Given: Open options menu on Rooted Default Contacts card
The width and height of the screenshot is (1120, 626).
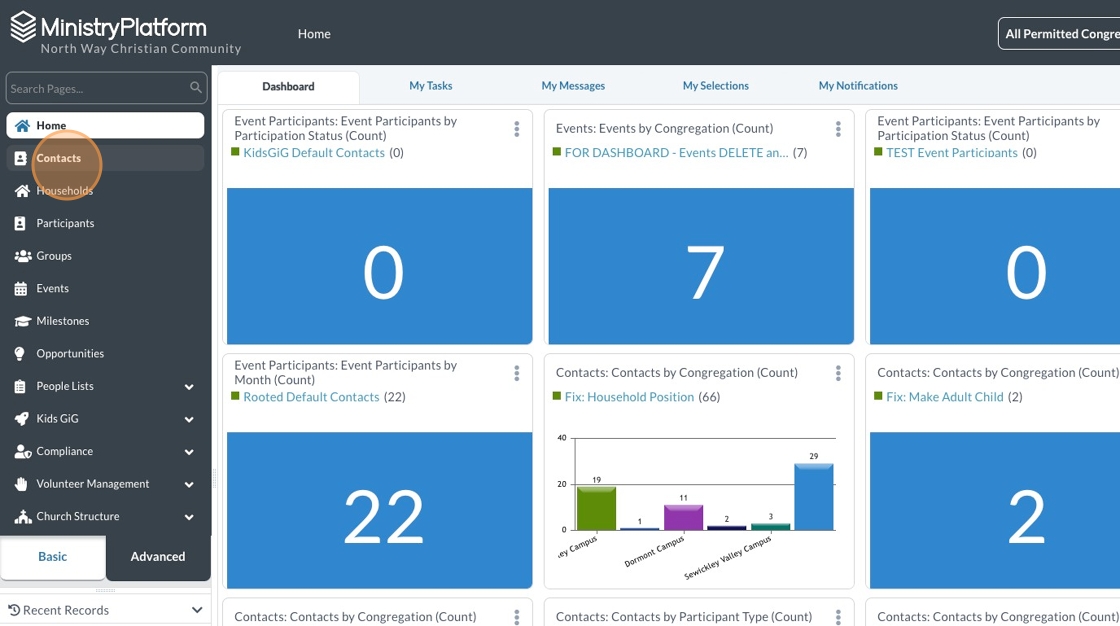Looking at the screenshot, I should [516, 373].
